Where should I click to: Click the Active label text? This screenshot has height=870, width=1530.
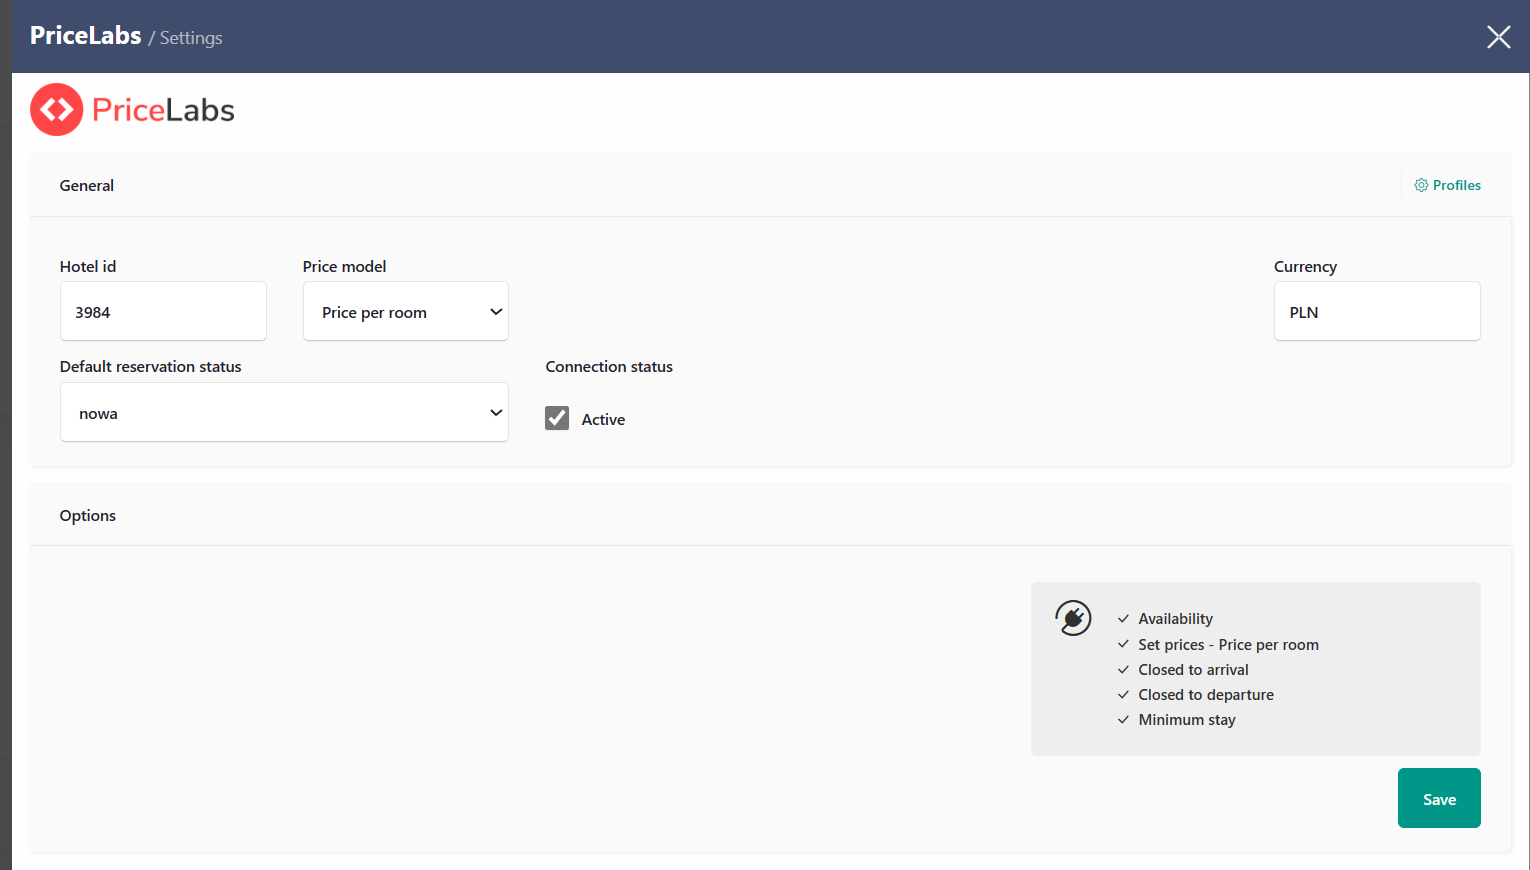[x=603, y=419]
